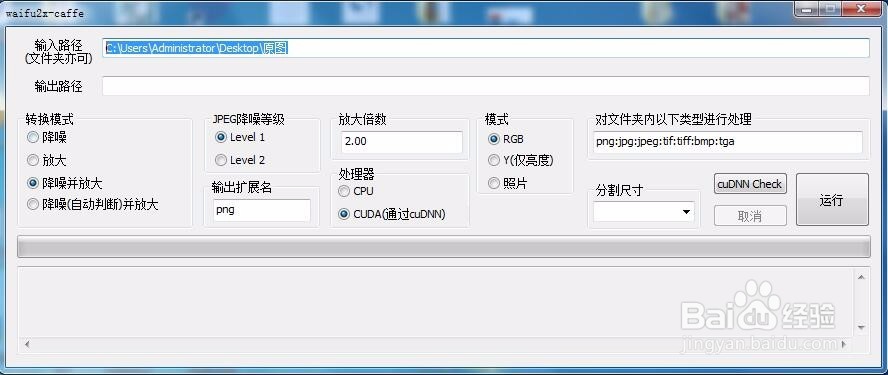Click the waifu2x-caffe window title
The height and width of the screenshot is (375, 888).
coord(45,13)
